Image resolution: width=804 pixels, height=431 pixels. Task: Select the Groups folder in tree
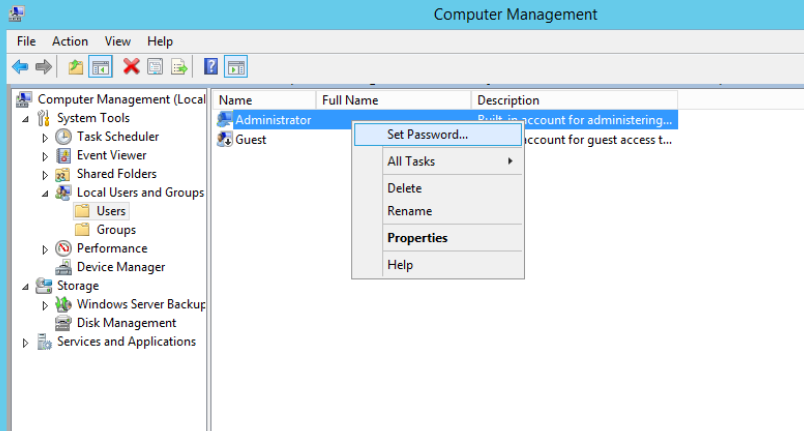(116, 230)
